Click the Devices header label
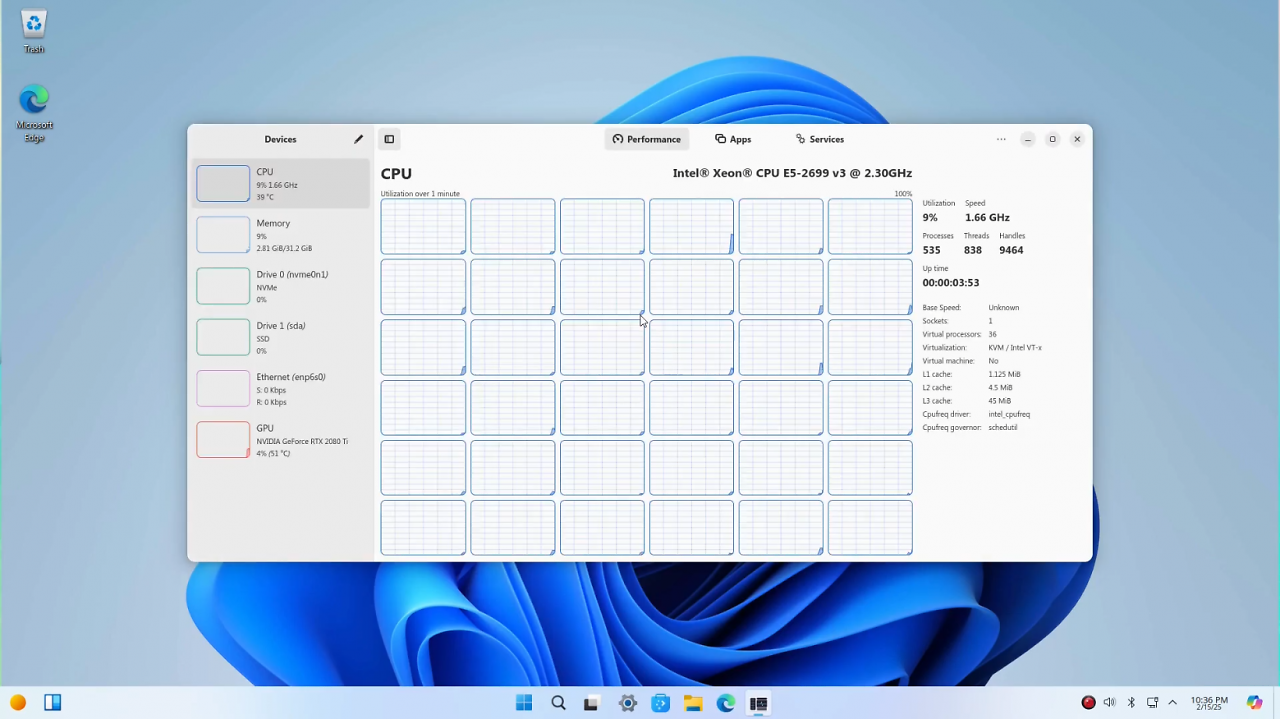Image resolution: width=1280 pixels, height=719 pixels. (280, 139)
